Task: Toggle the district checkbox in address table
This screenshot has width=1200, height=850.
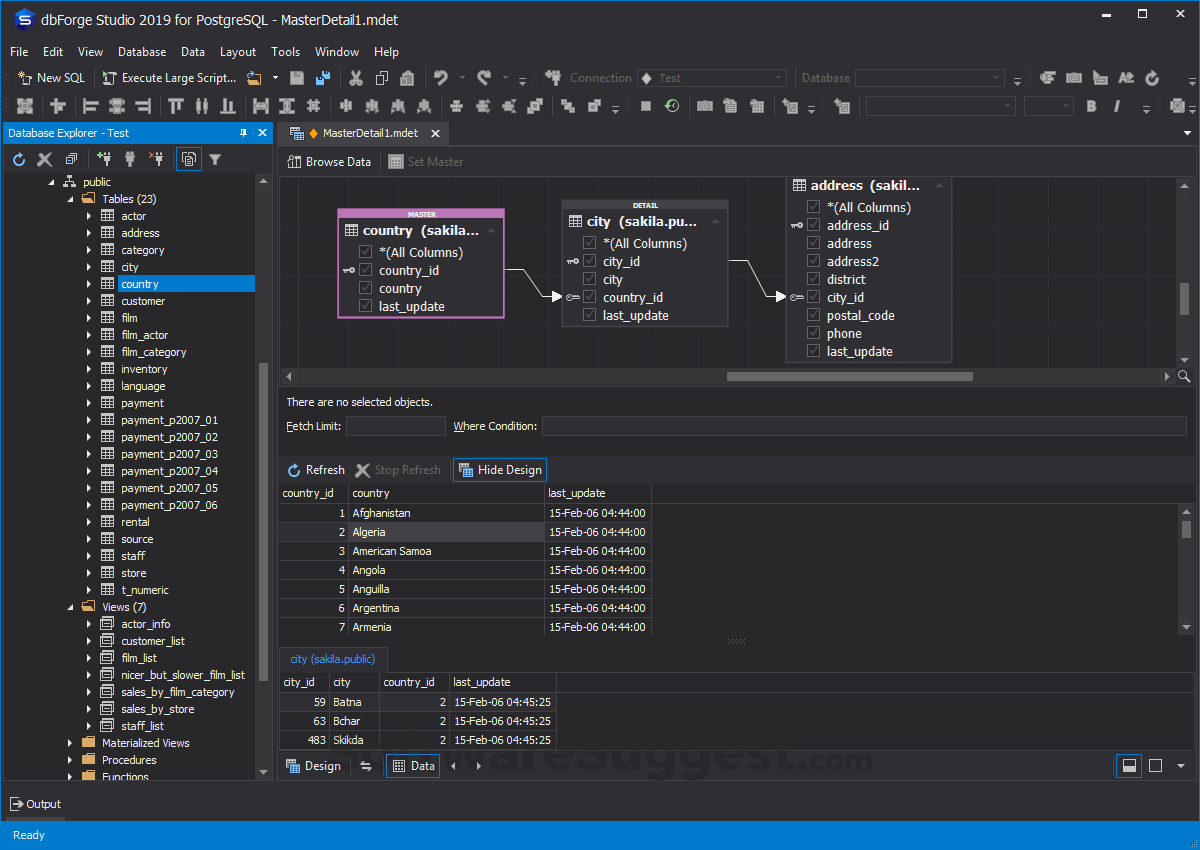Action: pyautogui.click(x=814, y=279)
